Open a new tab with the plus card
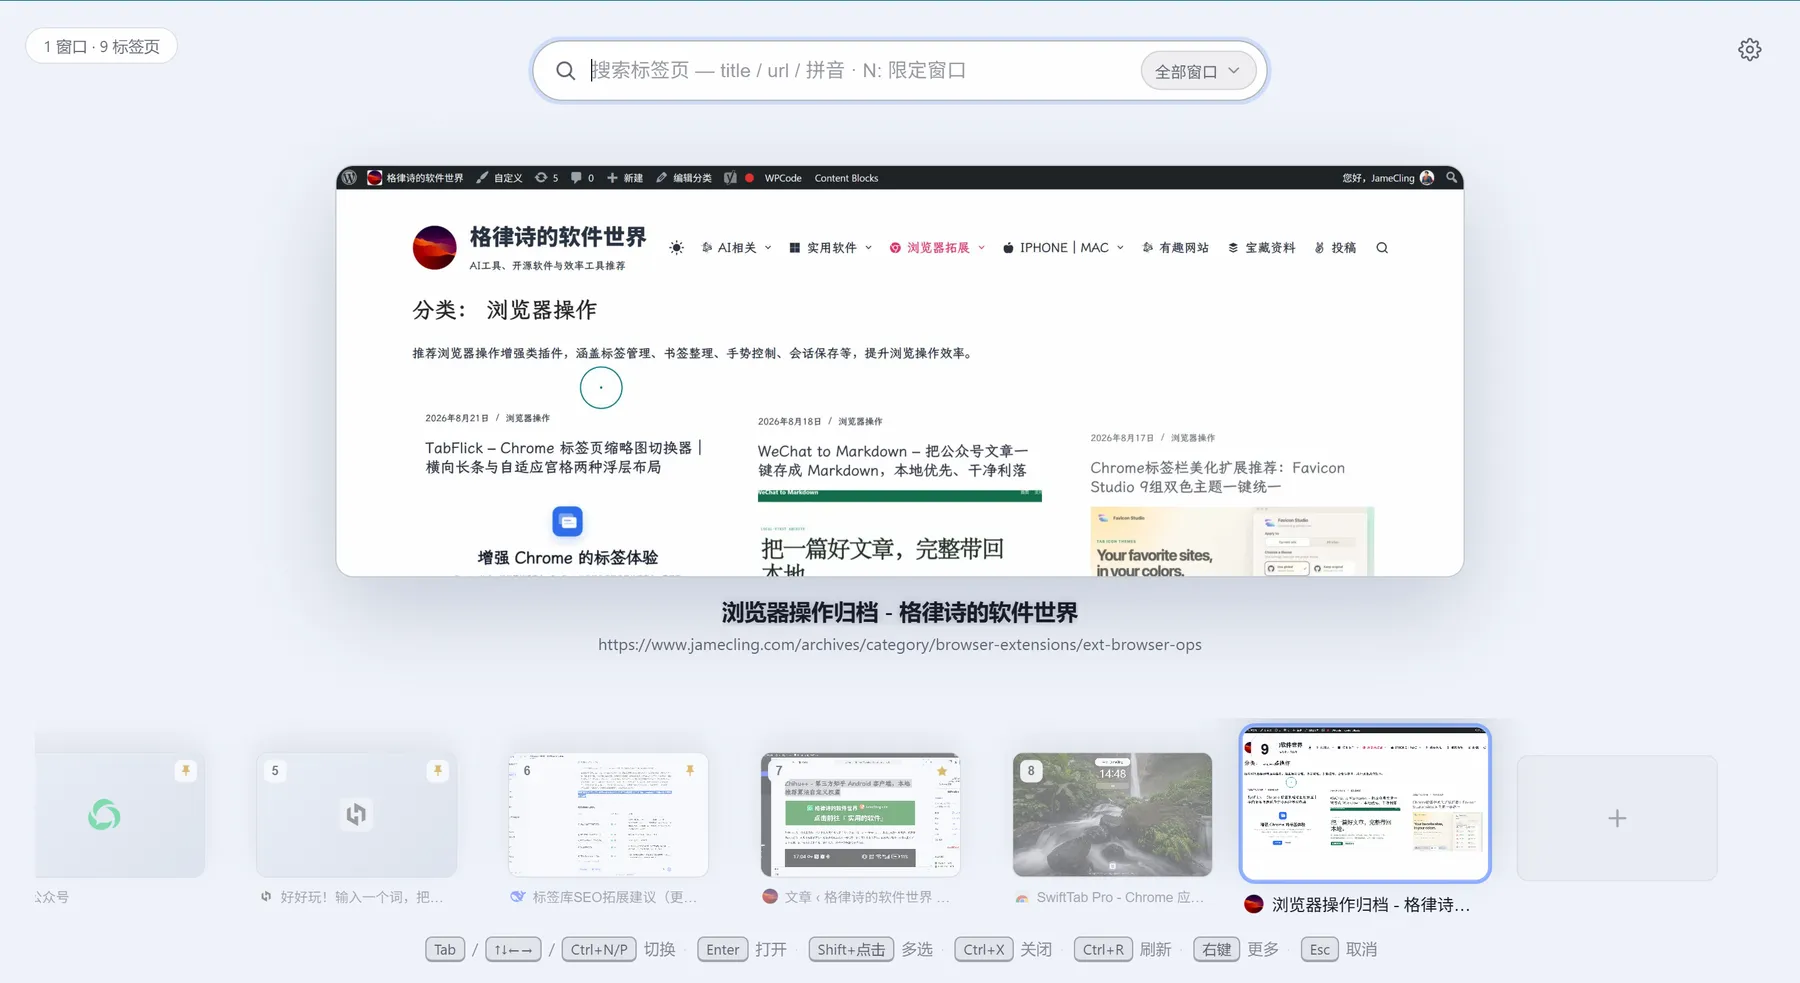Image resolution: width=1800 pixels, height=983 pixels. click(1617, 818)
